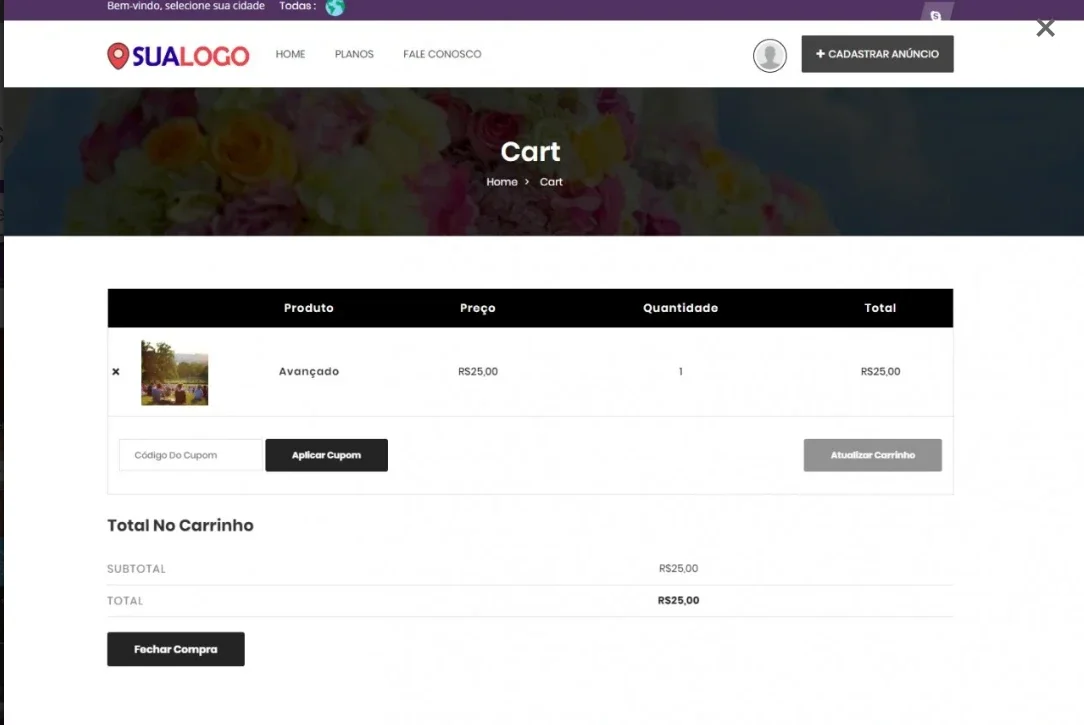Image resolution: width=1084 pixels, height=725 pixels.
Task: Click the Todas city label
Action: [297, 6]
